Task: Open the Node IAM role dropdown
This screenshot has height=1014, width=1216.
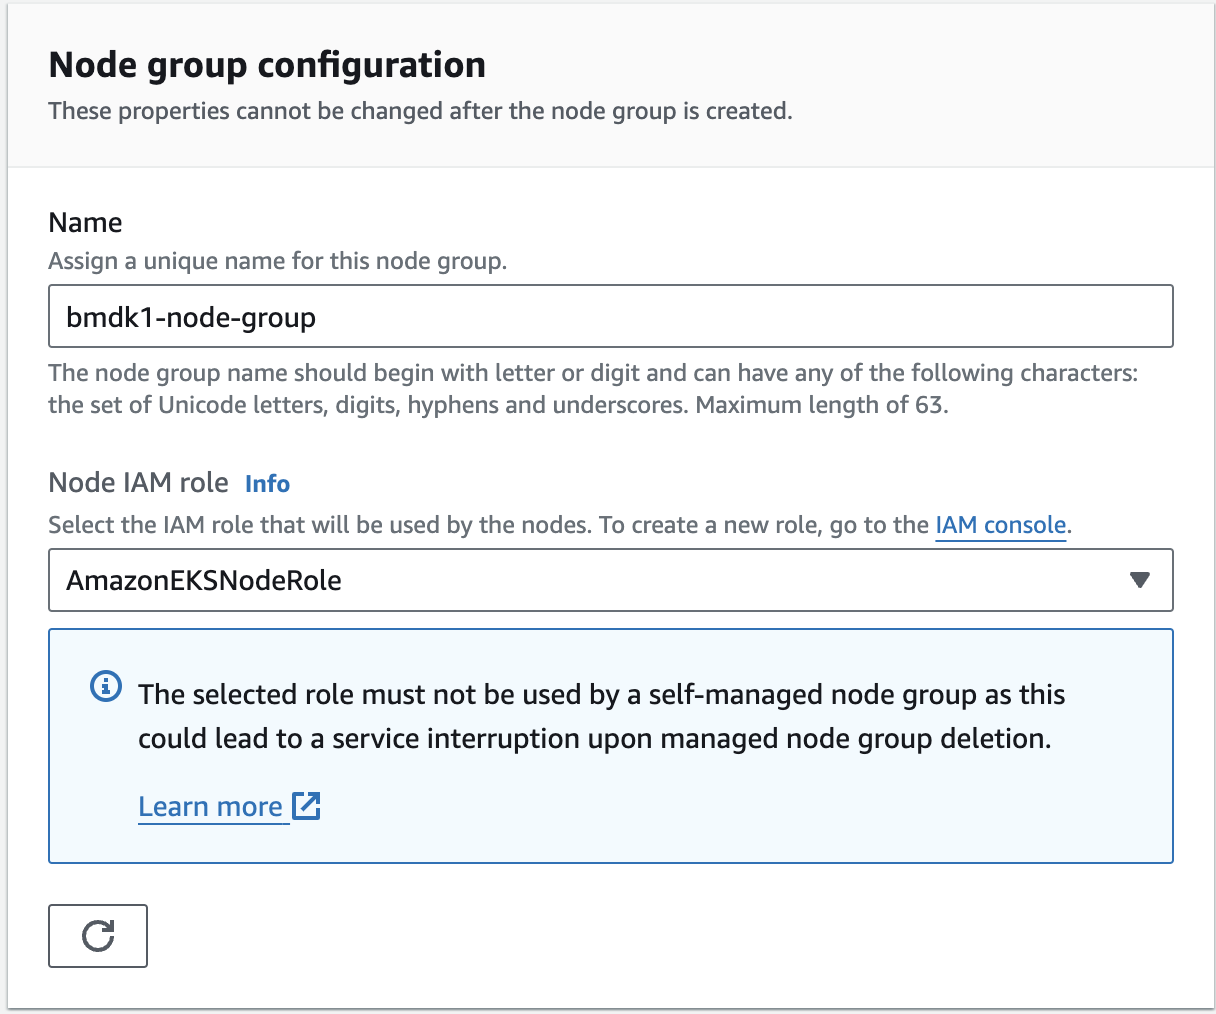Action: (610, 580)
